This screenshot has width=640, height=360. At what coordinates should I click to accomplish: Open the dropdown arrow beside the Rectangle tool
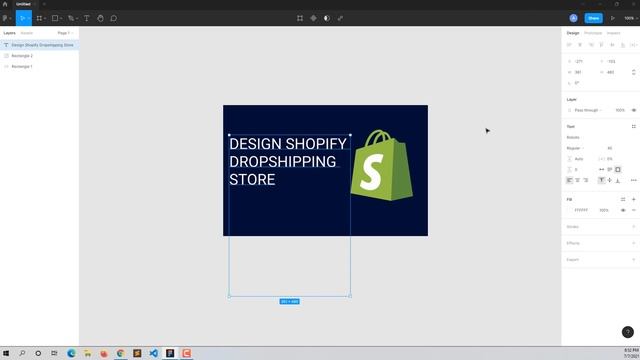click(61, 18)
